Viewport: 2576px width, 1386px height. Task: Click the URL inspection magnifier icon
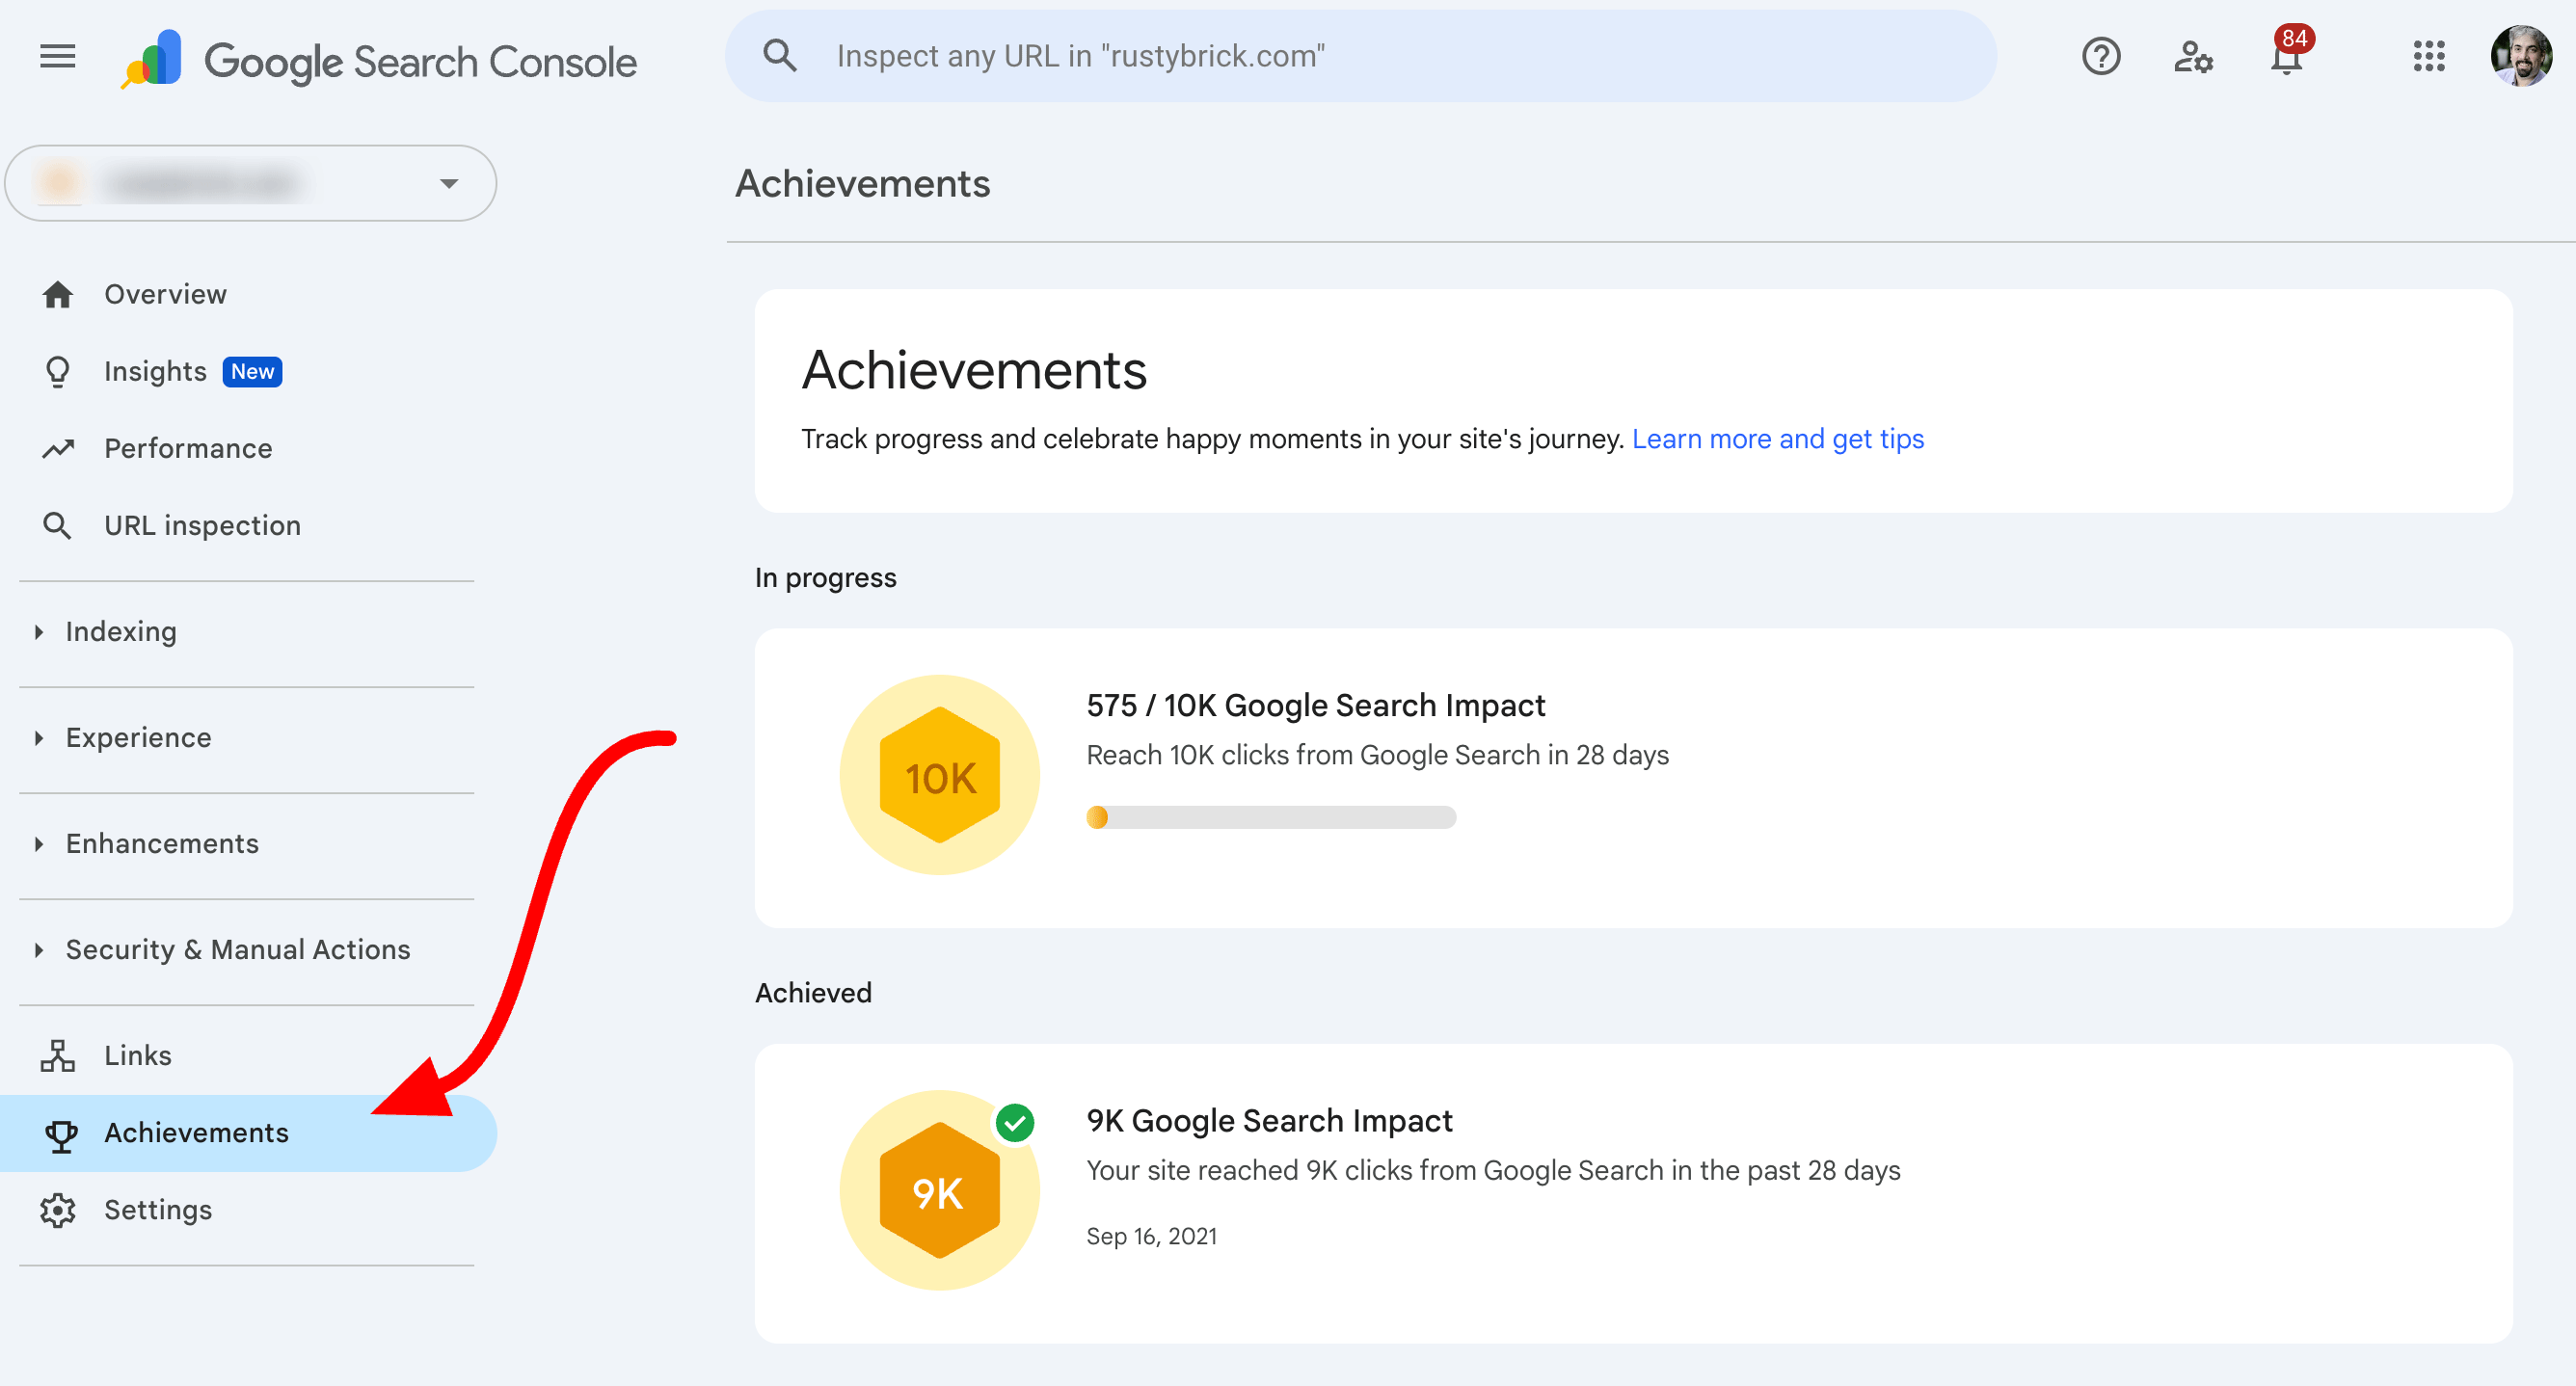click(58, 524)
